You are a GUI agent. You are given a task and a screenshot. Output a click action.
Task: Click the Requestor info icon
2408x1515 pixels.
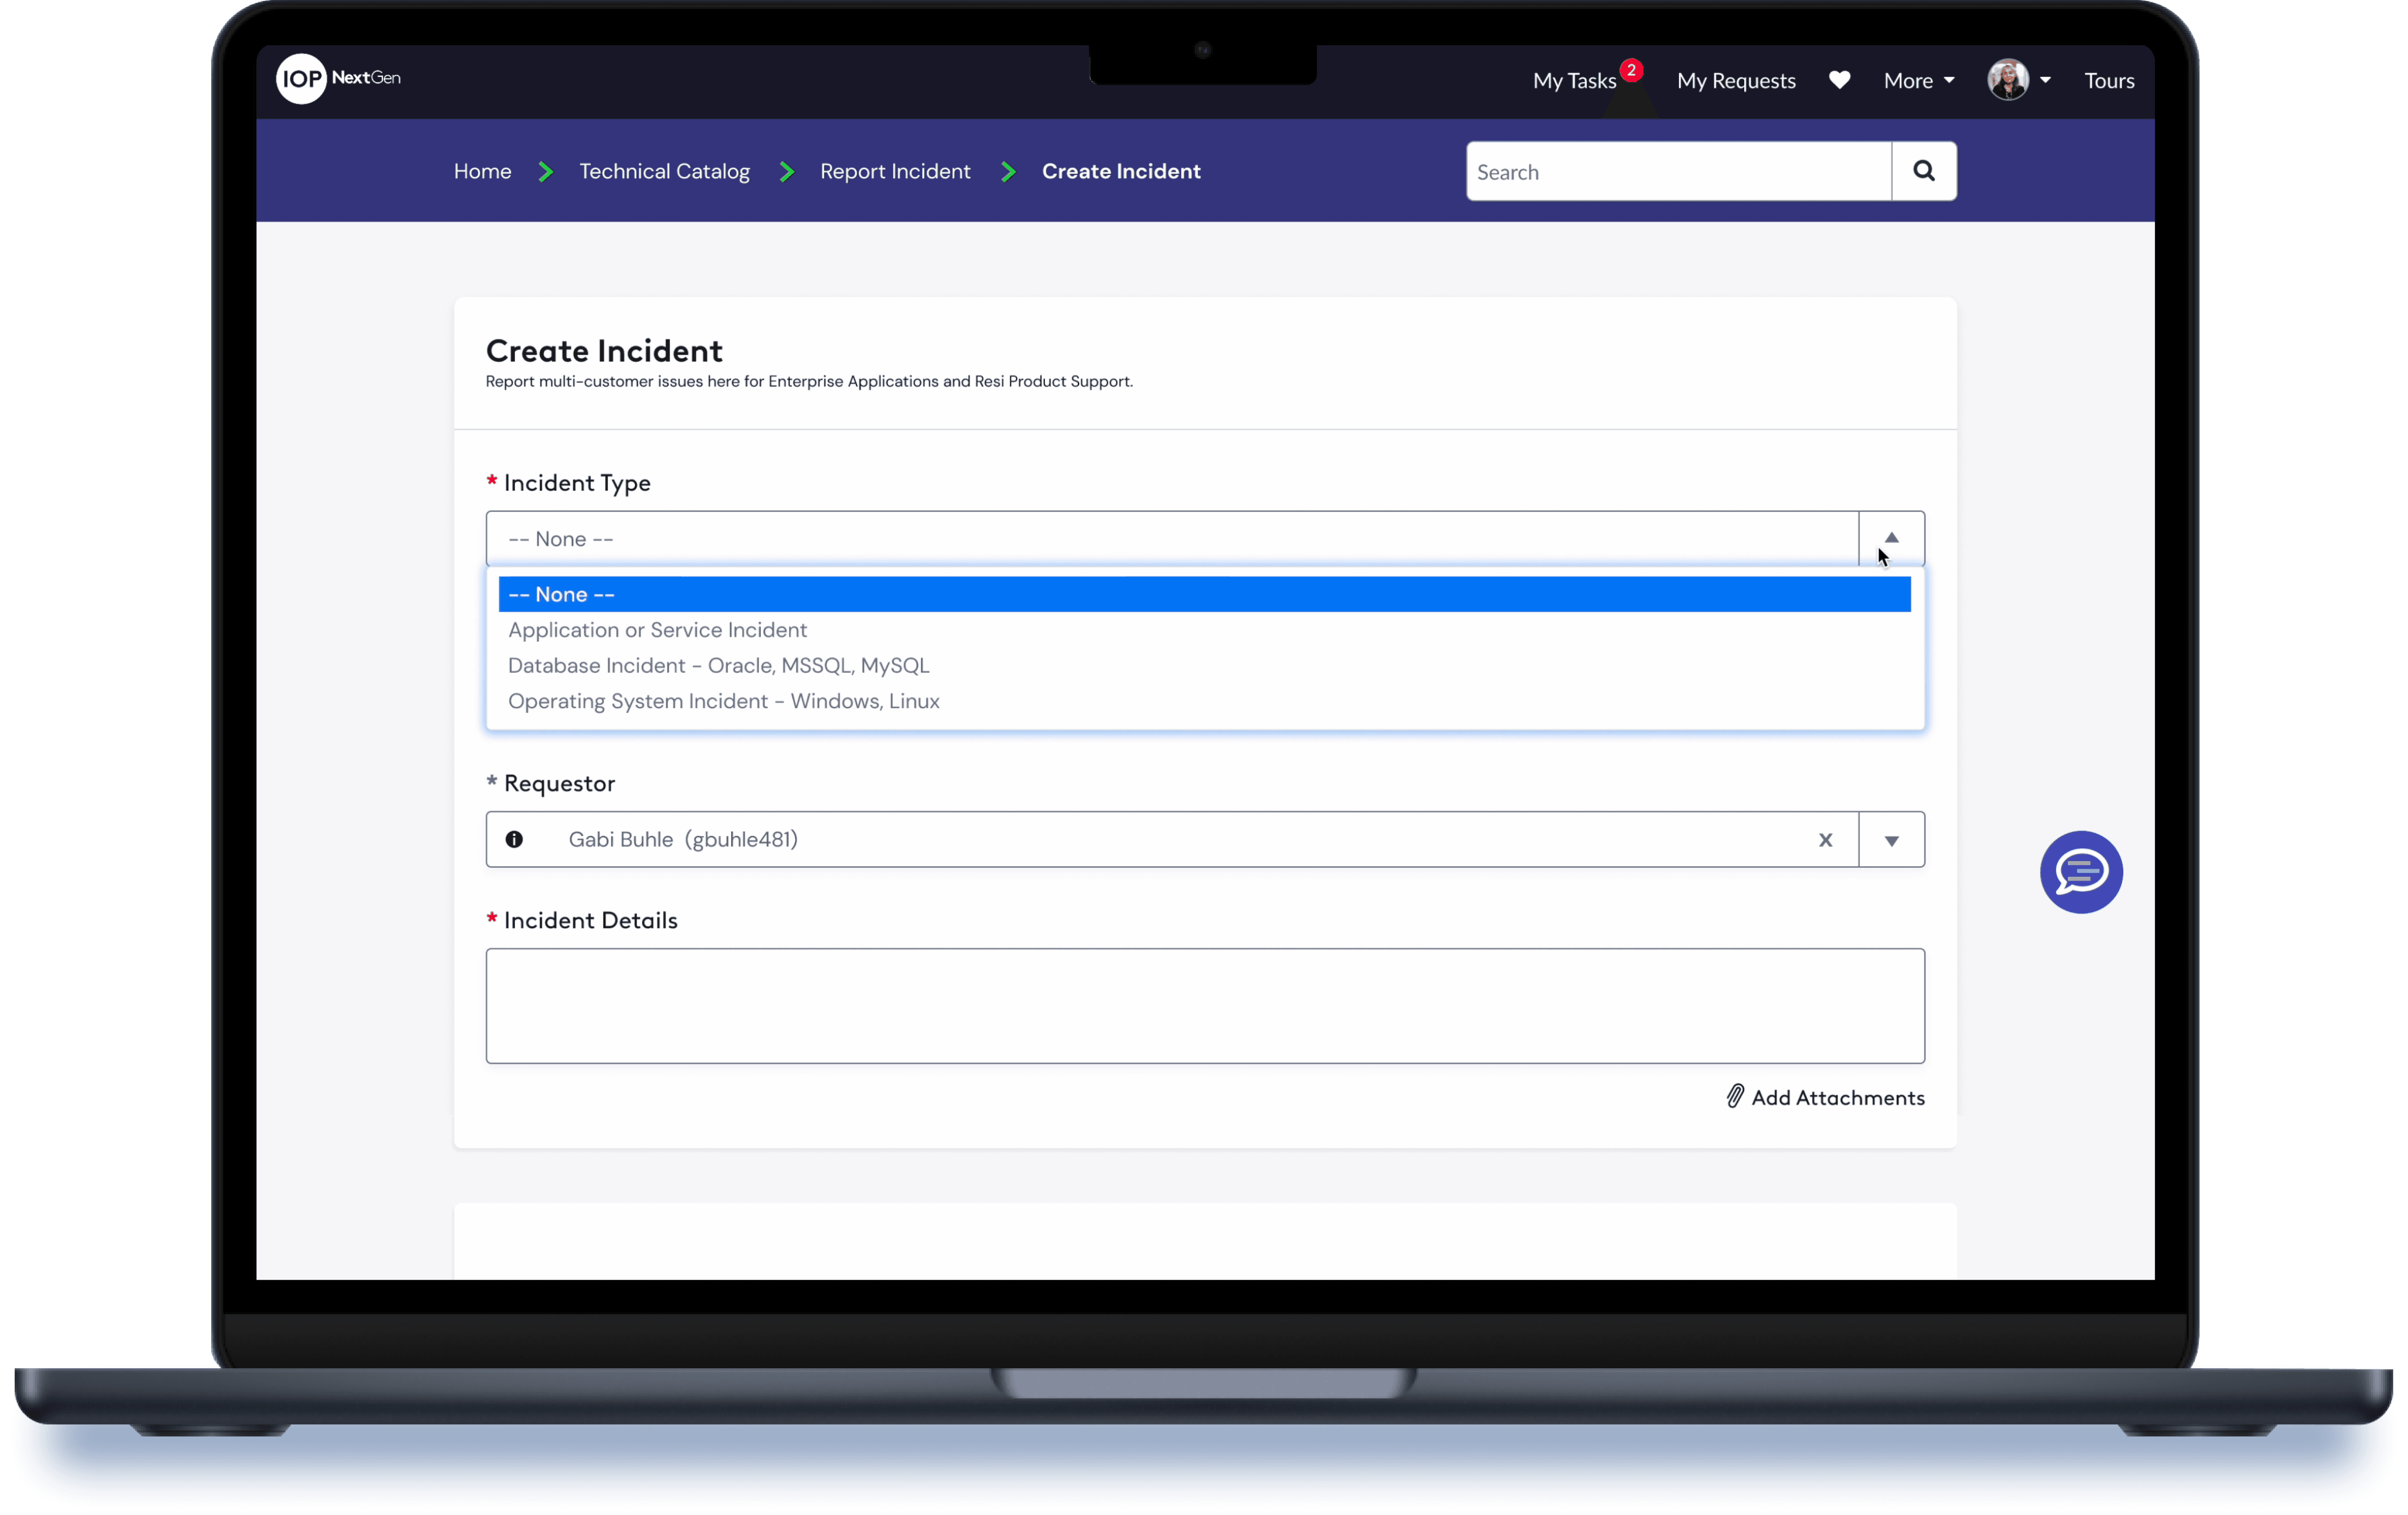(x=514, y=840)
